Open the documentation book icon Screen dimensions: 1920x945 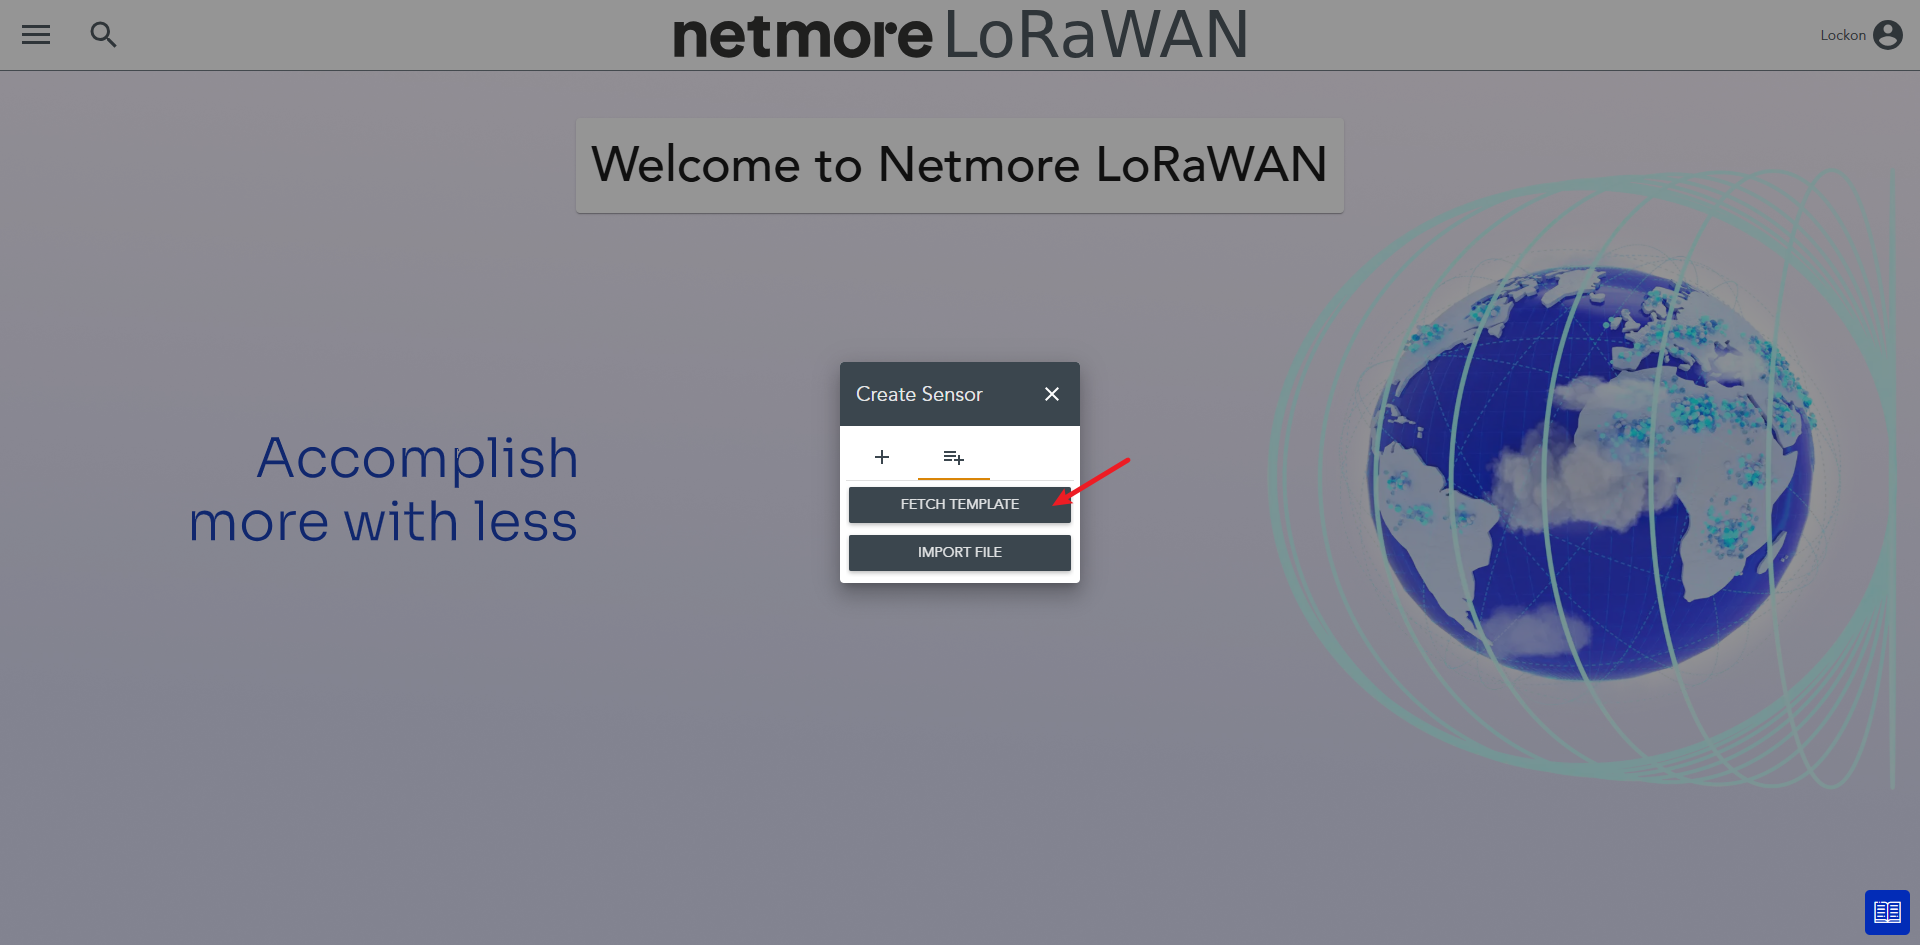1887,912
